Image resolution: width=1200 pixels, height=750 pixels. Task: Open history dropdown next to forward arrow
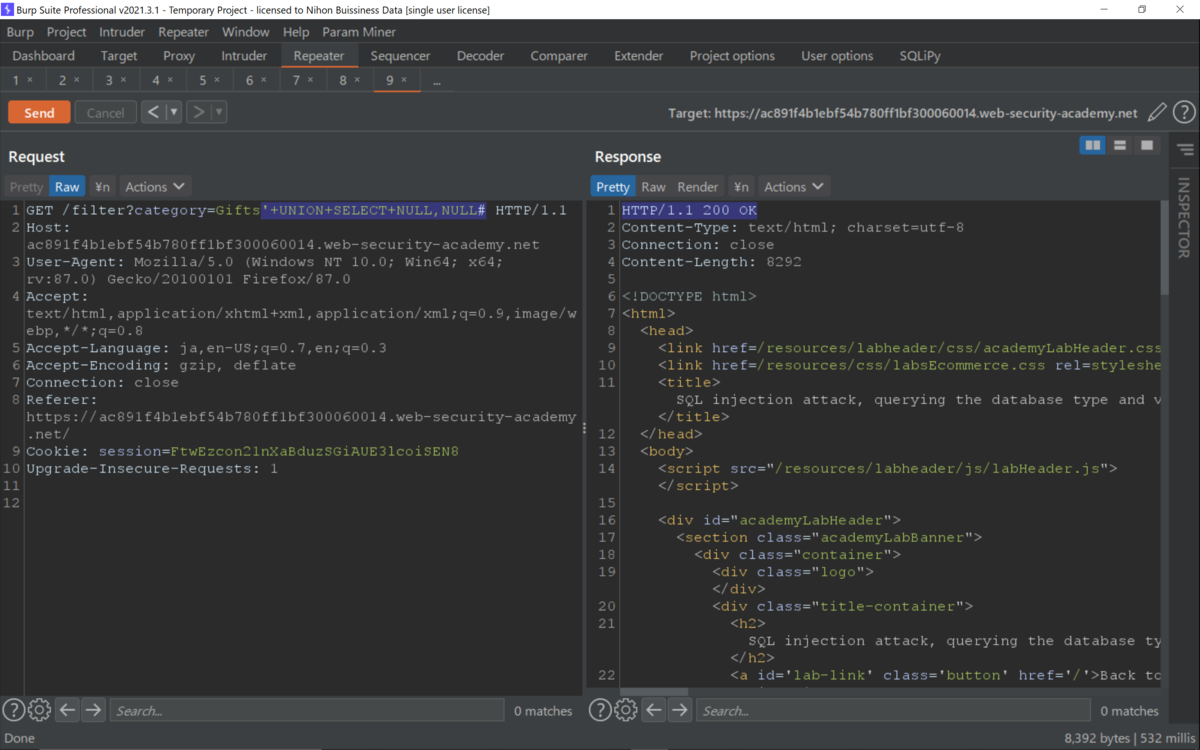[x=219, y=112]
